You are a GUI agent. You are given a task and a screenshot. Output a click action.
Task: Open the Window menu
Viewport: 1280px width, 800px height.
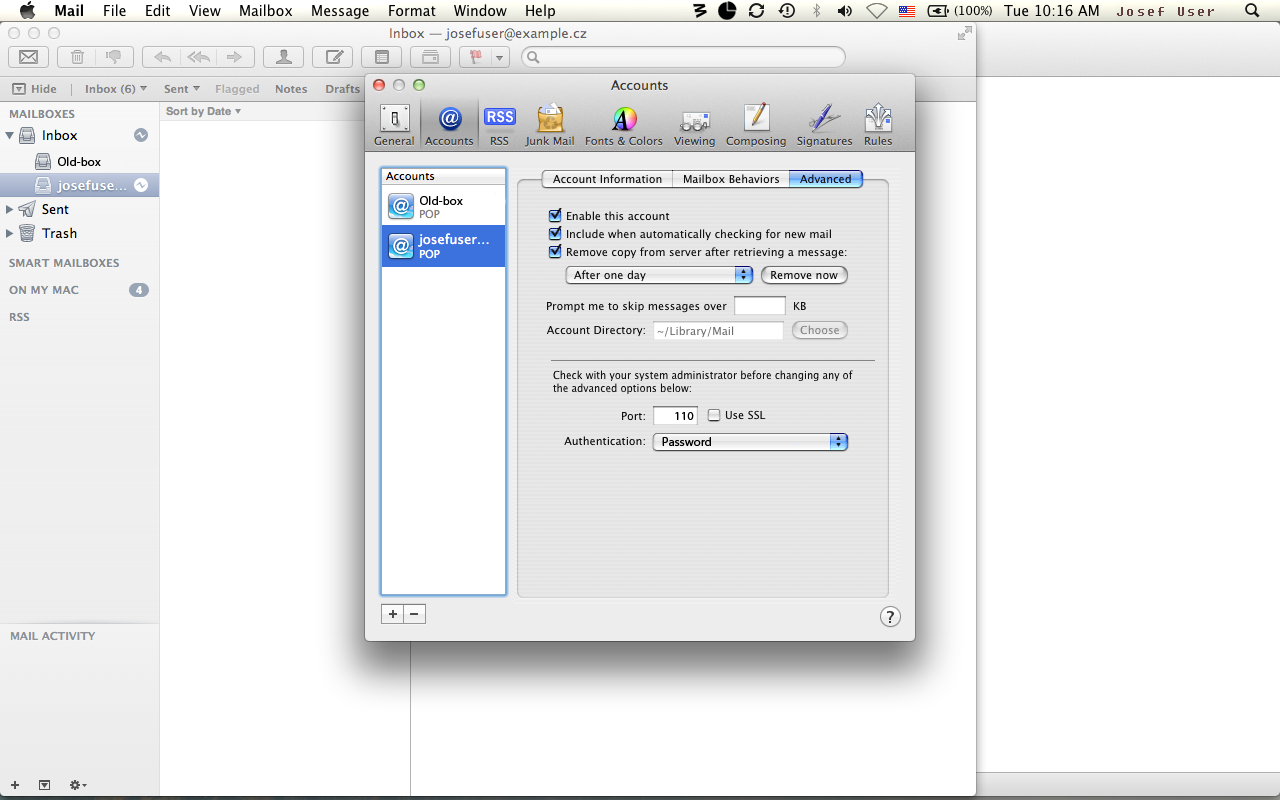tap(480, 11)
